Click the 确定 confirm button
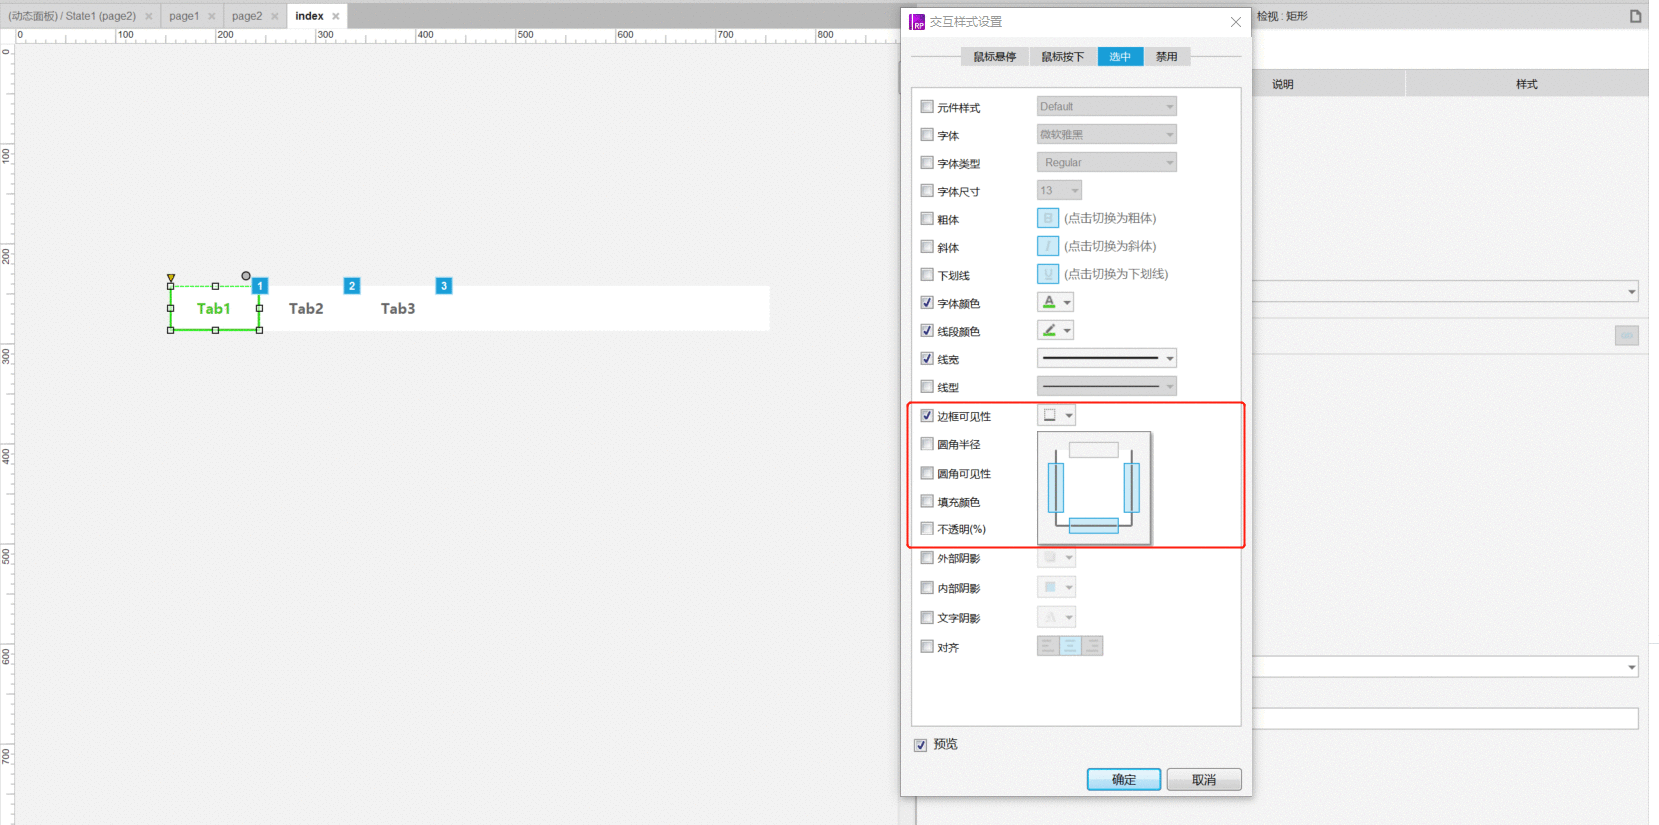 coord(1124,779)
